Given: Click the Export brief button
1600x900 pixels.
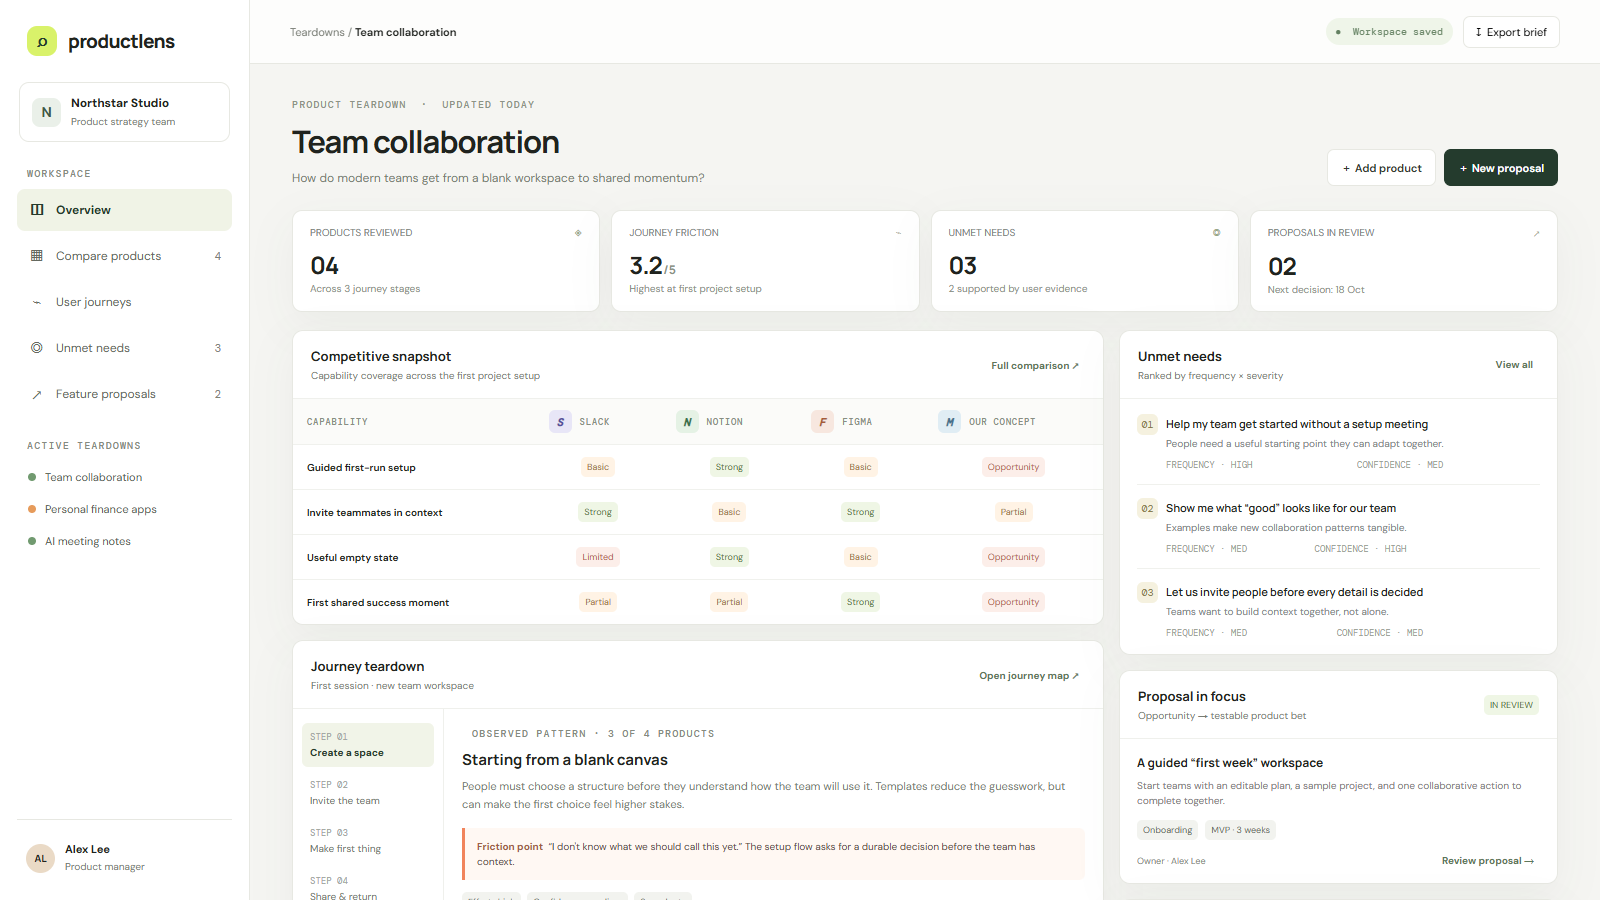Looking at the screenshot, I should 1511,32.
